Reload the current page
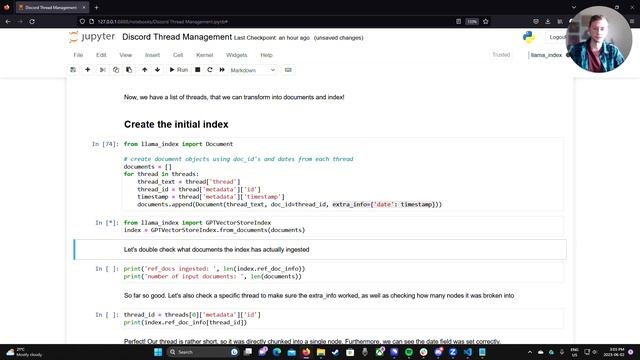The width and height of the screenshot is (640, 360). pos(32,21)
